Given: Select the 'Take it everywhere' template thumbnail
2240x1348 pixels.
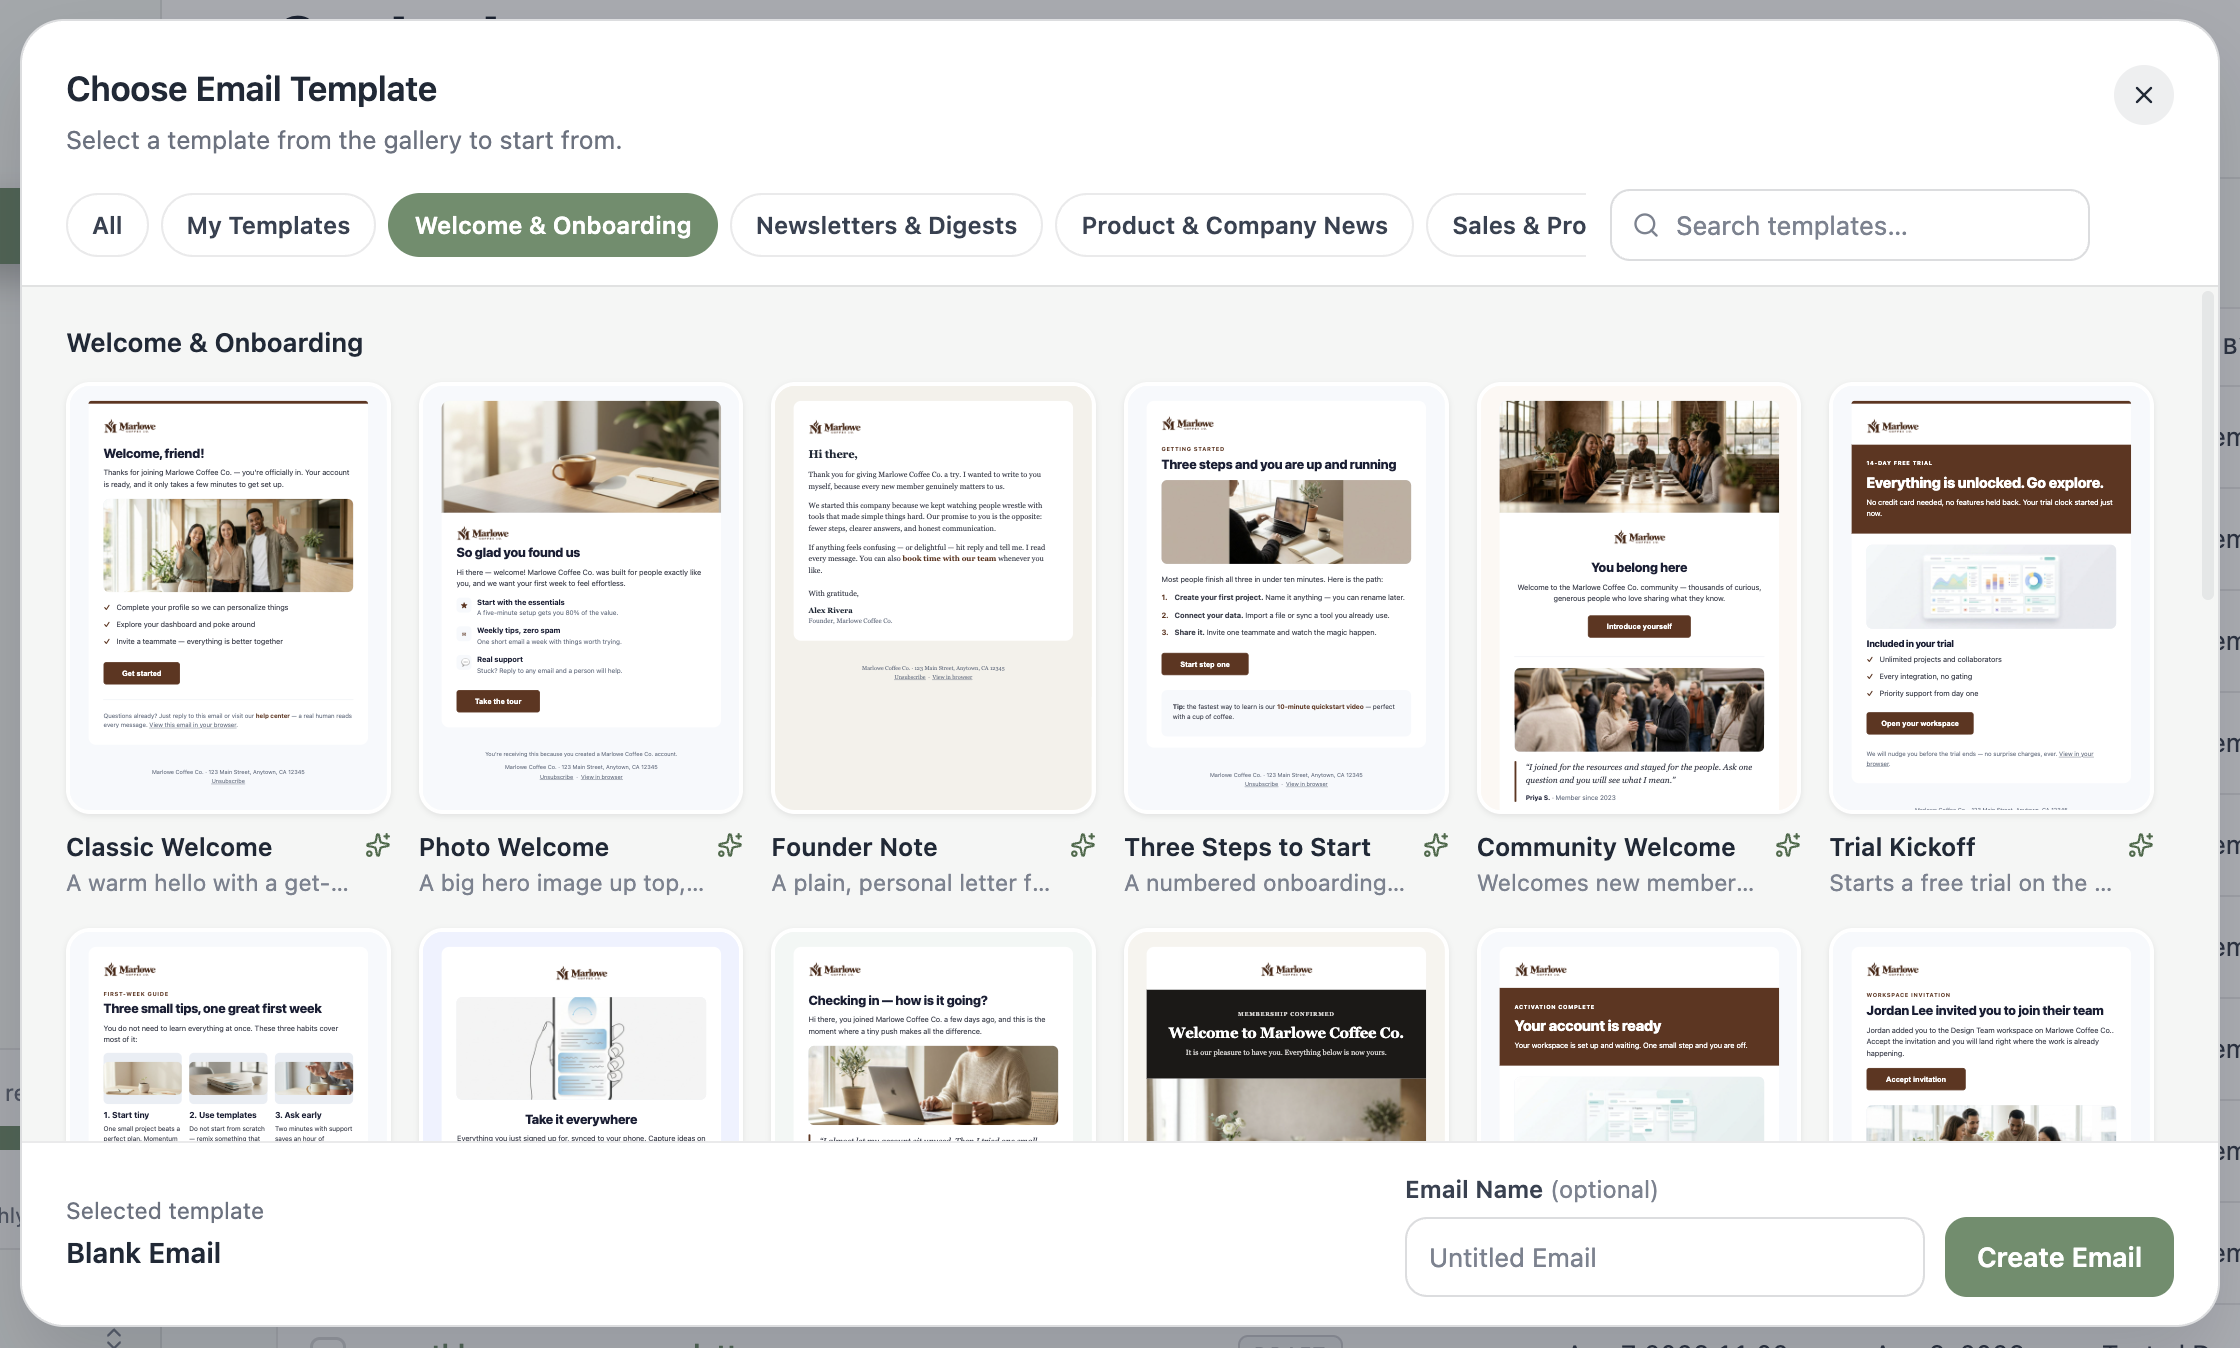Looking at the screenshot, I should (581, 1036).
